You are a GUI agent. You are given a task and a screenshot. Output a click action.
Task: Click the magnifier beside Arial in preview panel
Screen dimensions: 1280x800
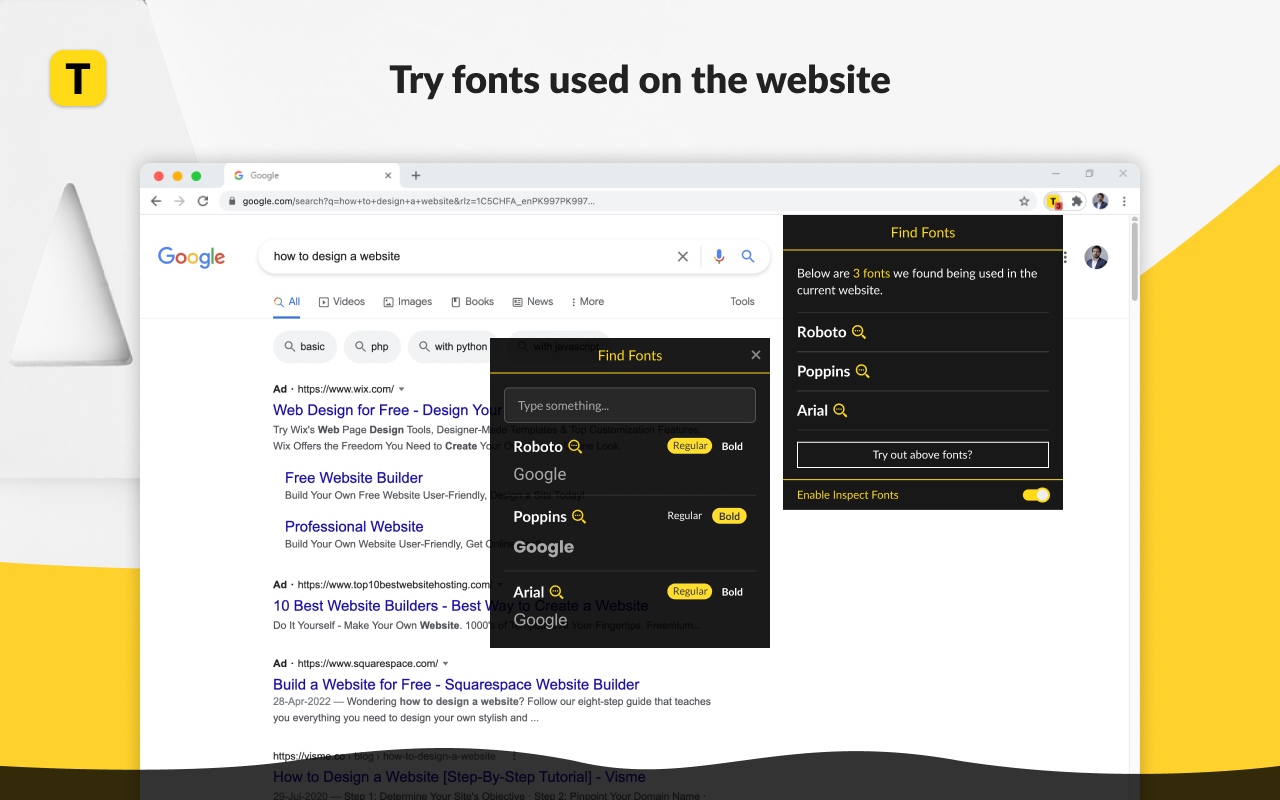pyautogui.click(x=557, y=592)
